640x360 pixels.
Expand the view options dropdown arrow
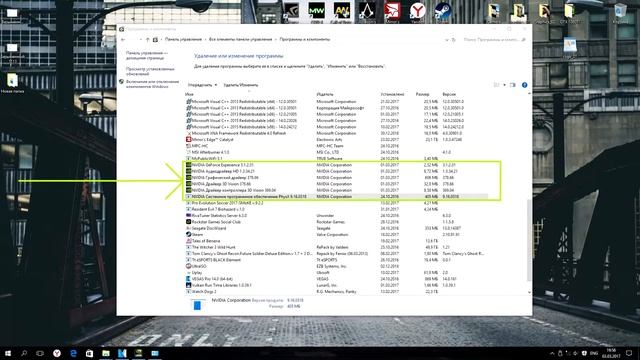coord(504,85)
